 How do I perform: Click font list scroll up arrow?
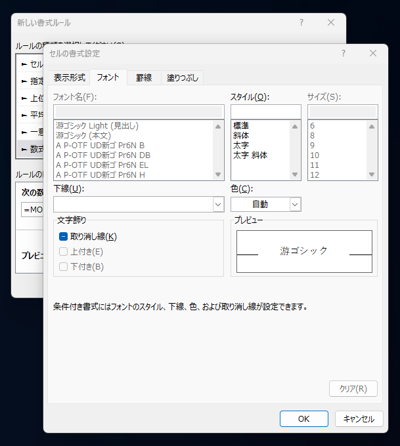click(x=218, y=126)
